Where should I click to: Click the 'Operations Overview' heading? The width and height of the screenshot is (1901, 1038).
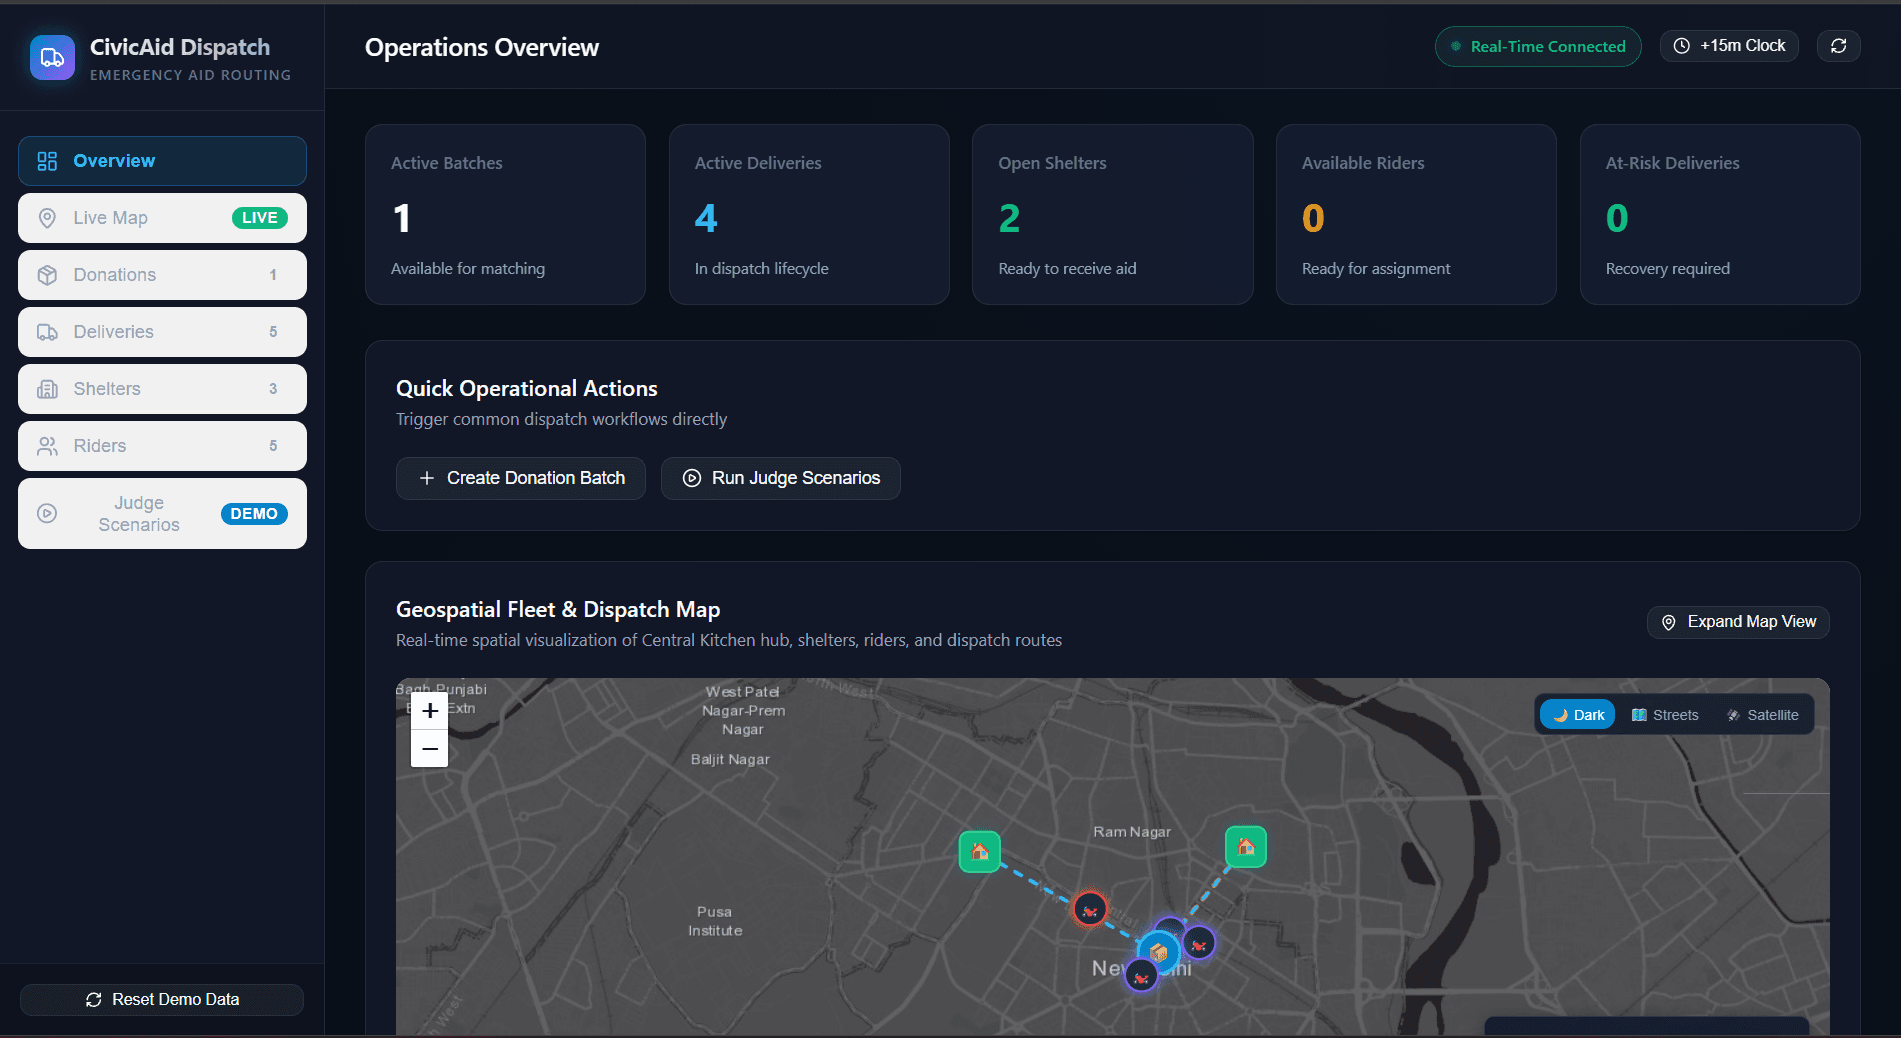coord(482,48)
